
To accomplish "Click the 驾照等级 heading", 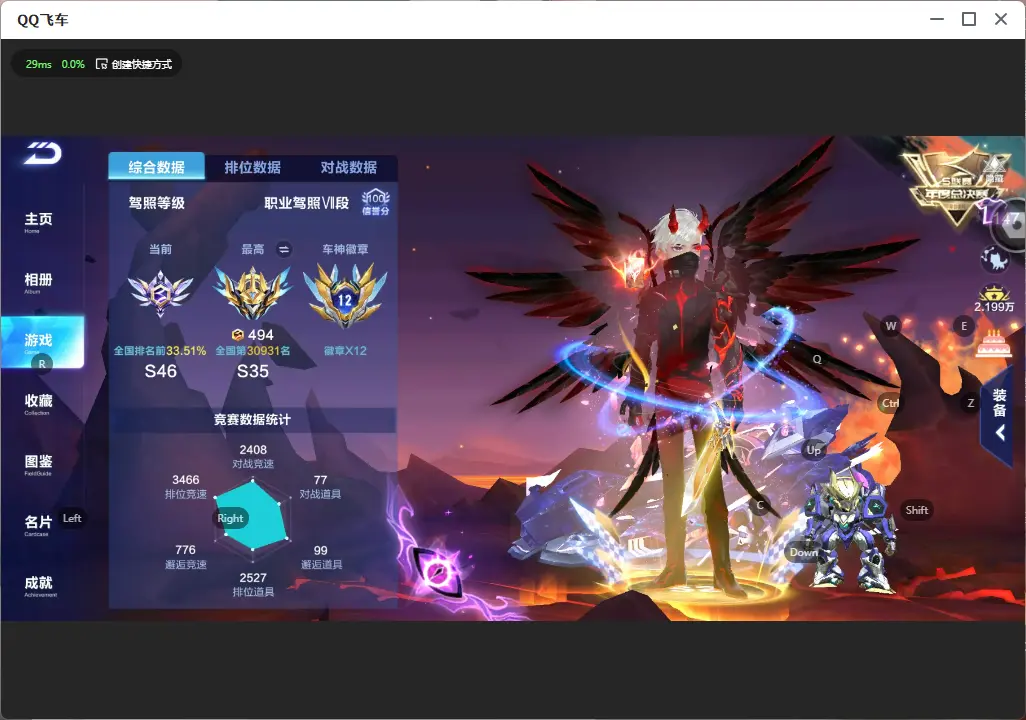I will [156, 203].
